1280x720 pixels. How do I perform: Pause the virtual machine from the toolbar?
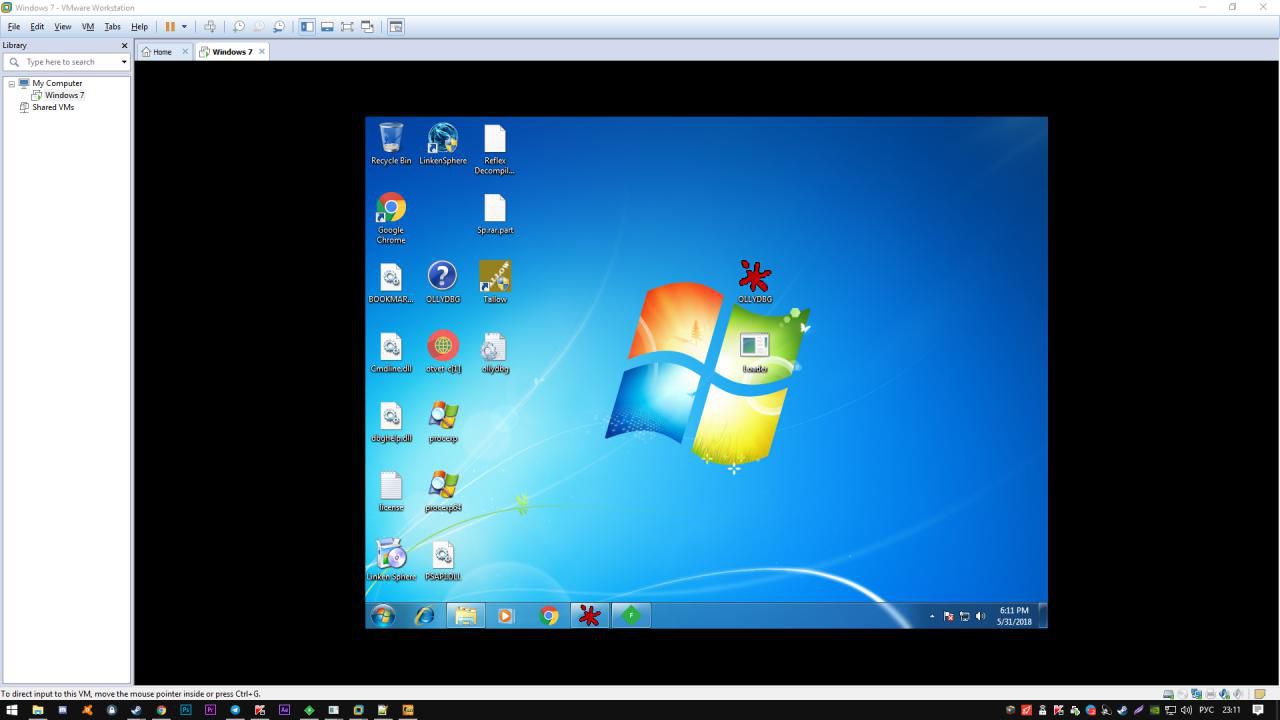[x=170, y=27]
